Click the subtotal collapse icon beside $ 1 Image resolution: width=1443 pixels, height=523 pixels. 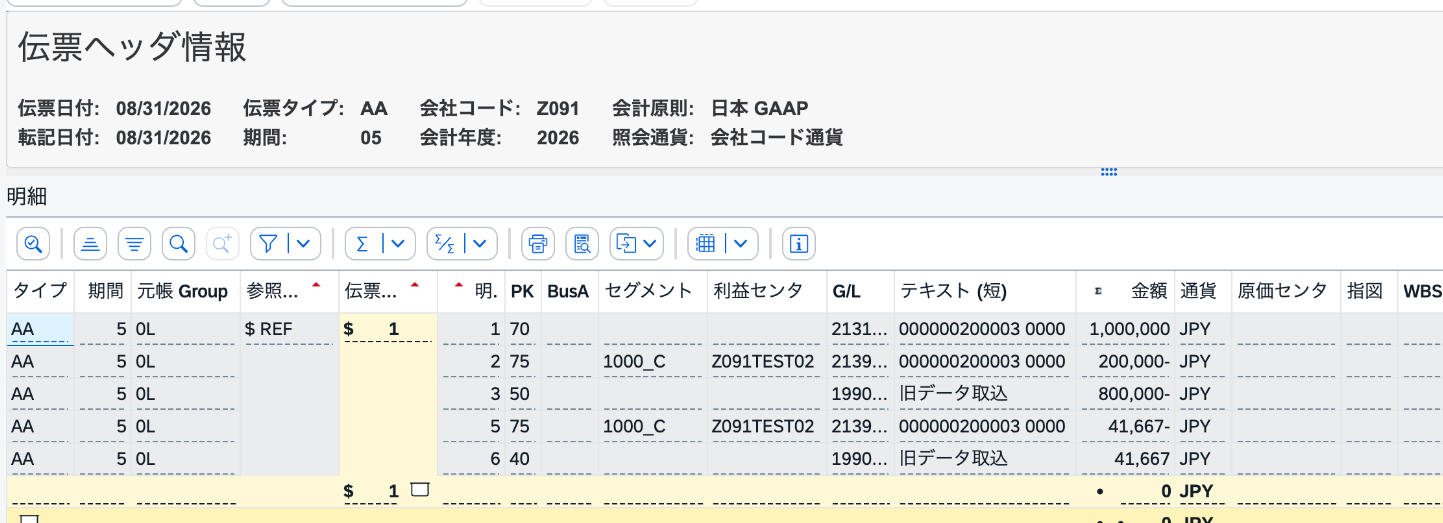420,490
